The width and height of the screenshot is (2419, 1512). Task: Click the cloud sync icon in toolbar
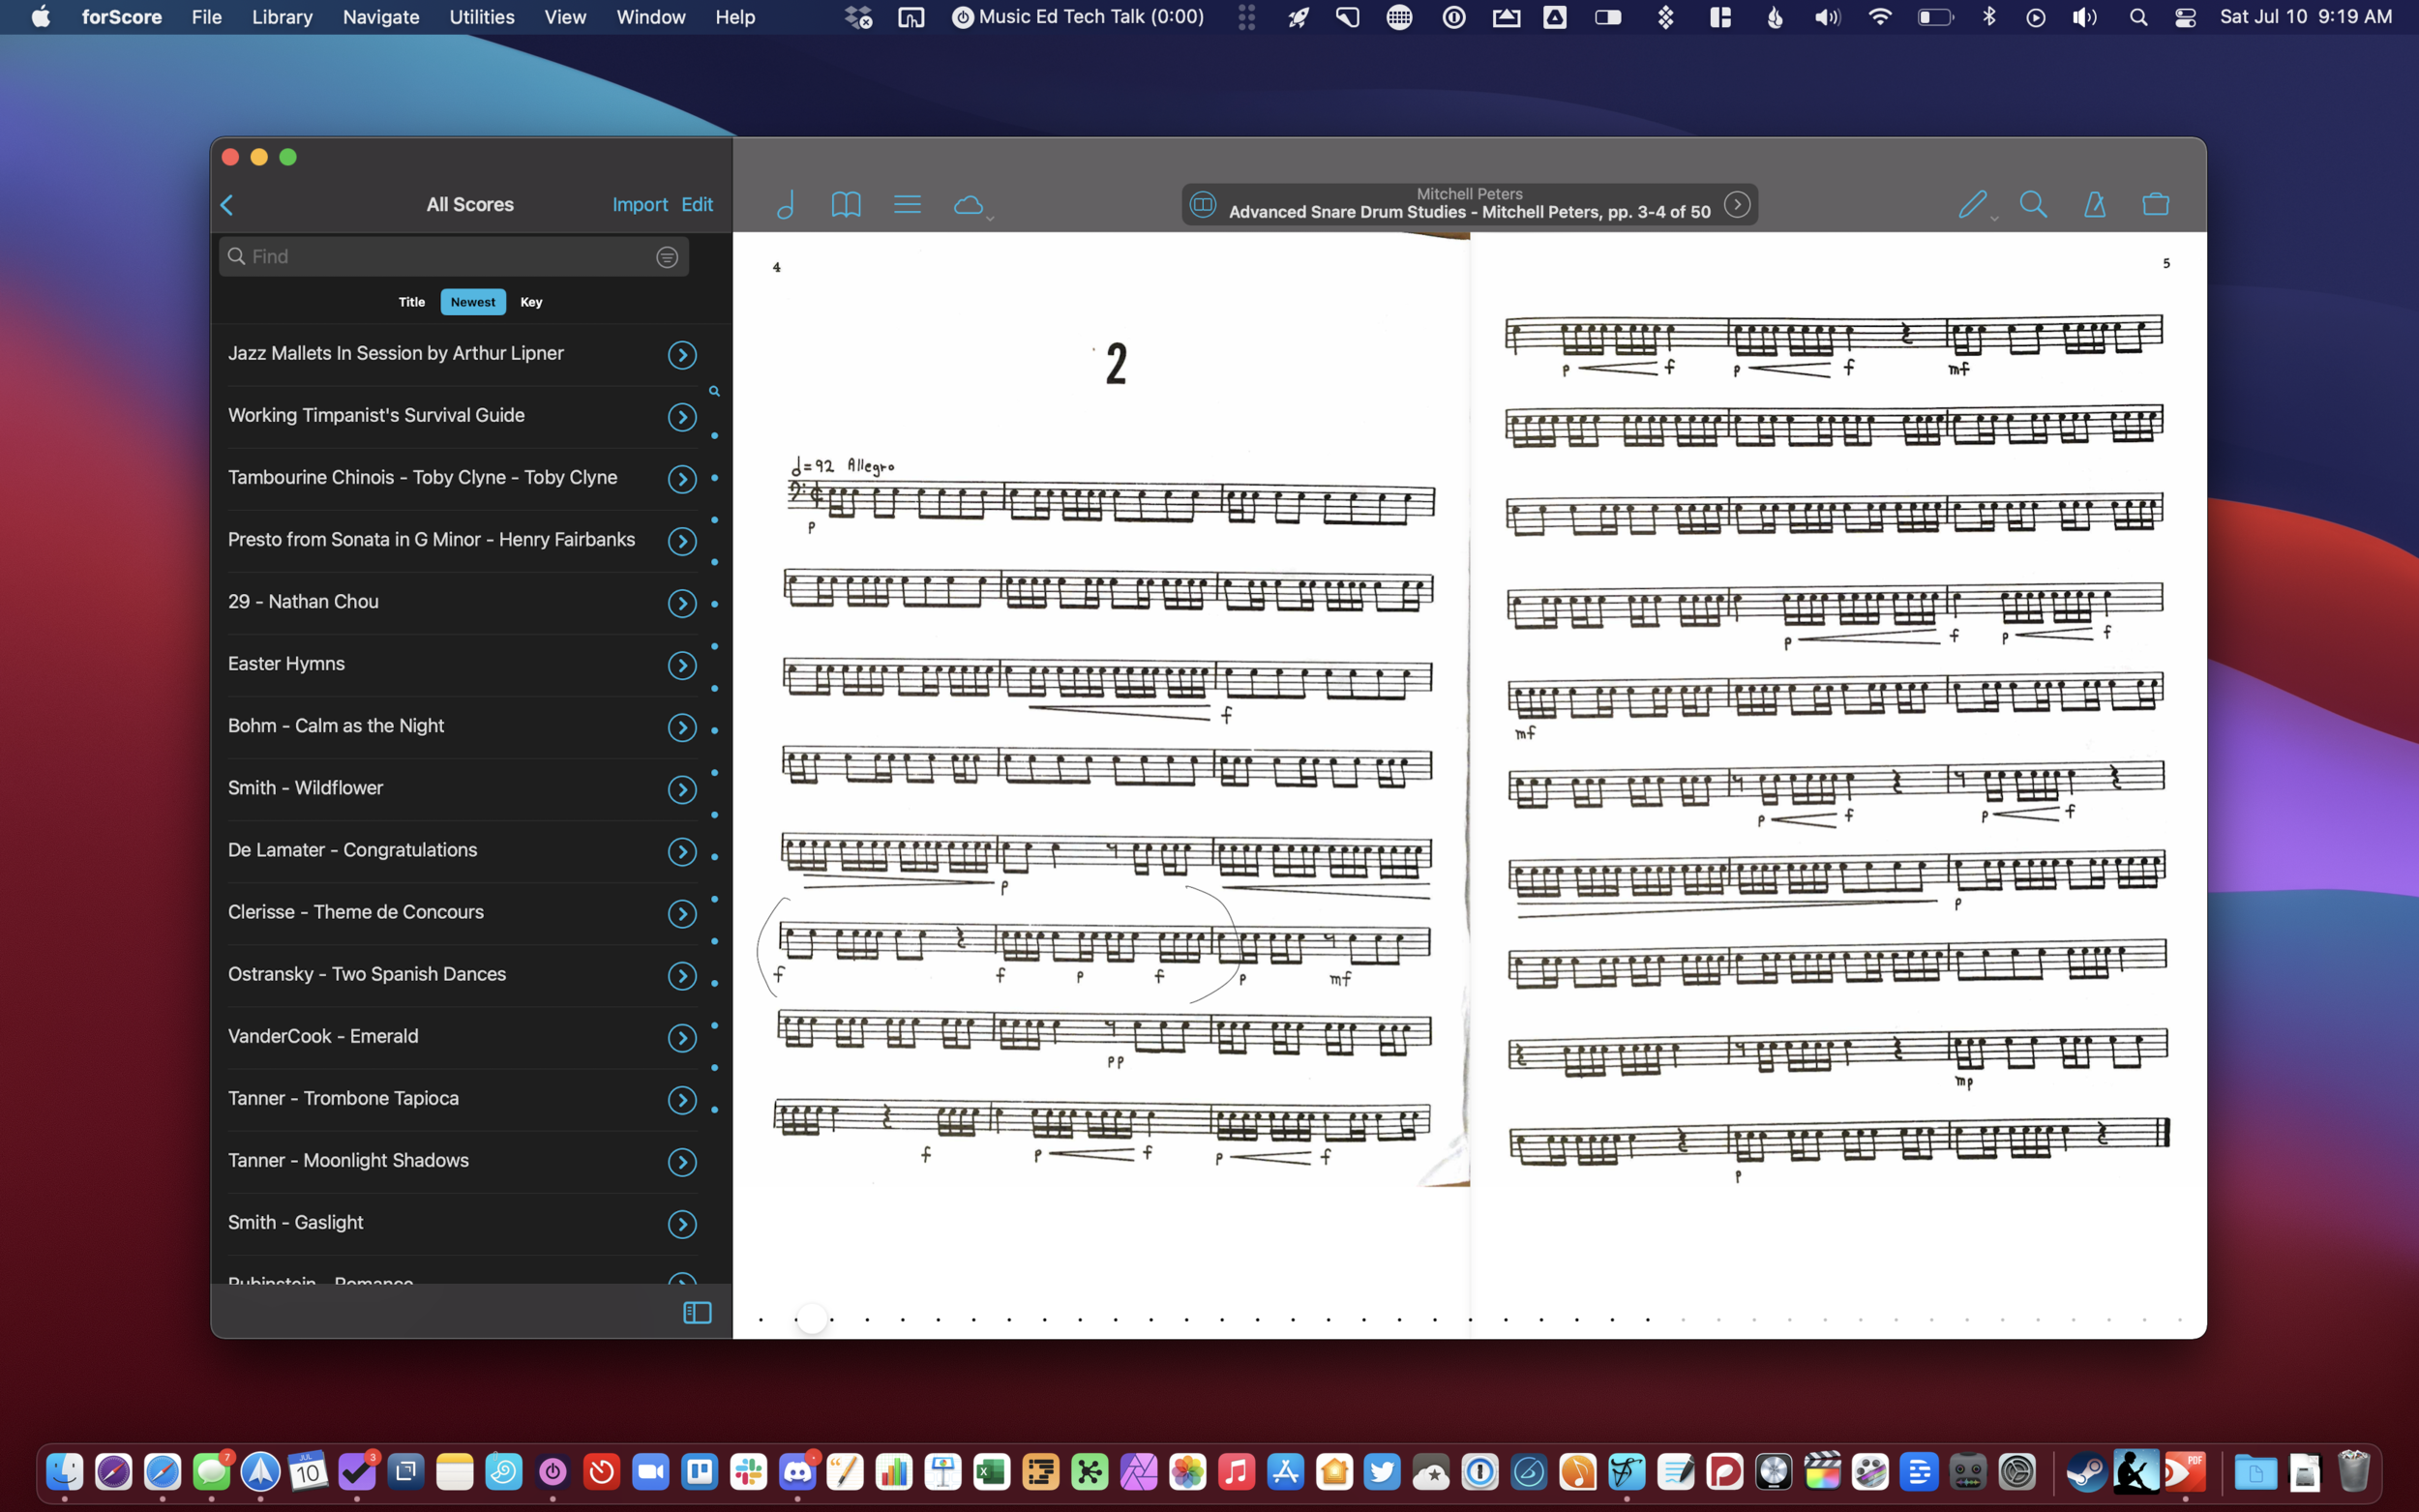tap(969, 205)
